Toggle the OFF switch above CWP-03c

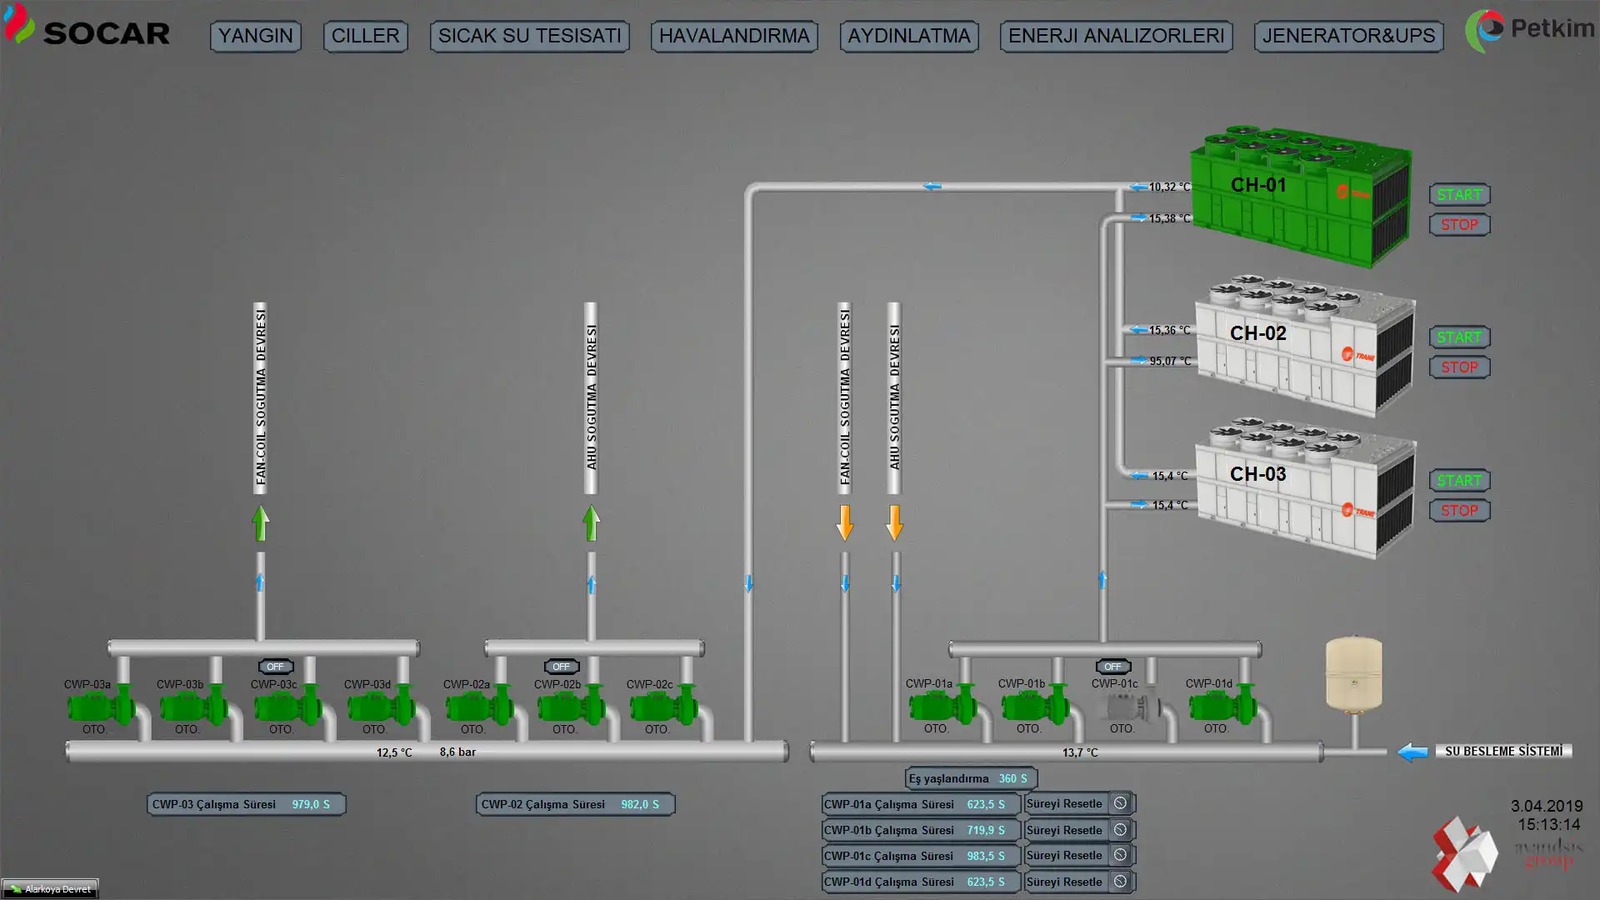tap(275, 667)
